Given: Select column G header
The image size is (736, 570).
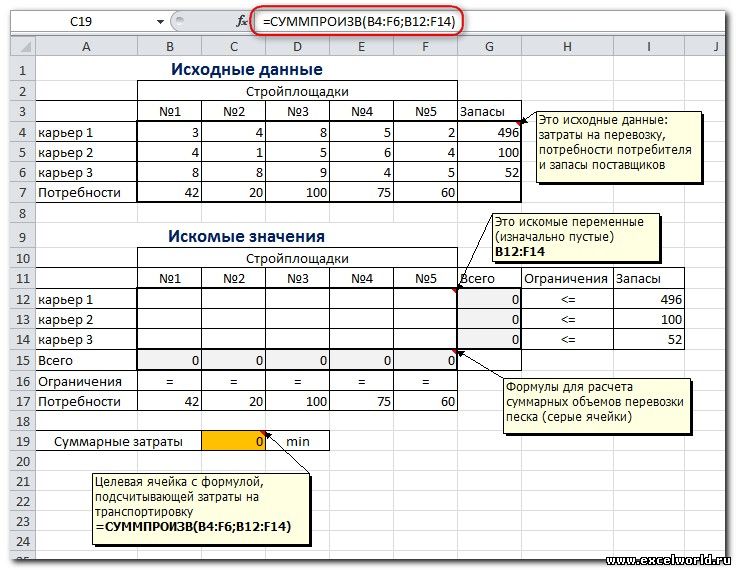Looking at the screenshot, I should pyautogui.click(x=489, y=46).
